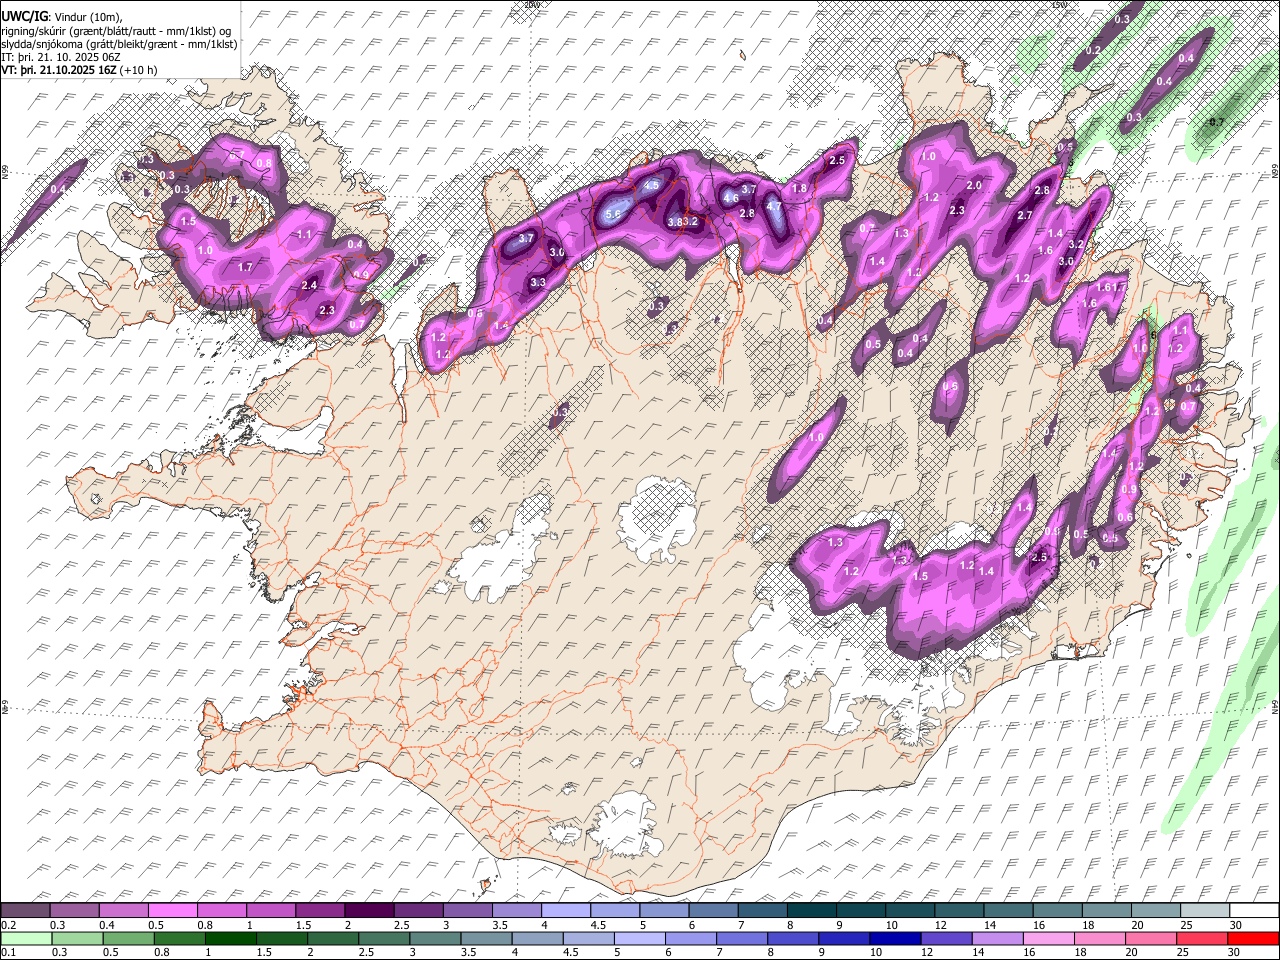Click the 4.5 precipitation value on the map
The height and width of the screenshot is (960, 1280).
pyautogui.click(x=652, y=185)
